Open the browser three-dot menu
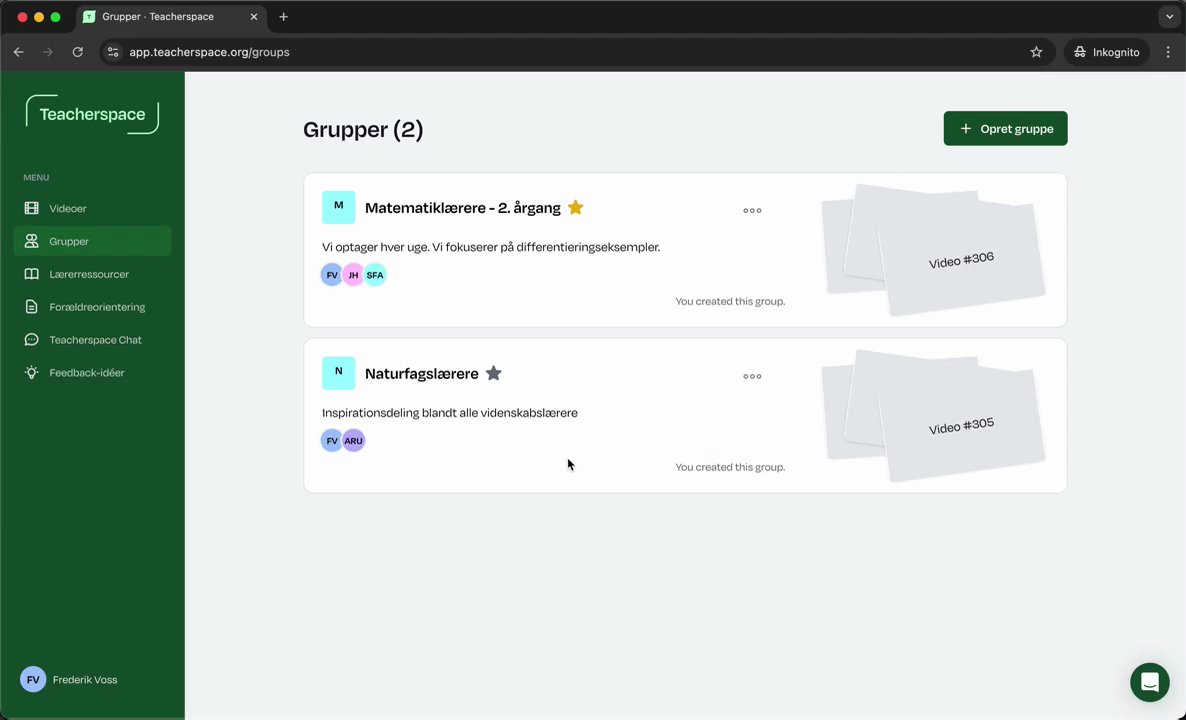The width and height of the screenshot is (1186, 720). click(1168, 52)
